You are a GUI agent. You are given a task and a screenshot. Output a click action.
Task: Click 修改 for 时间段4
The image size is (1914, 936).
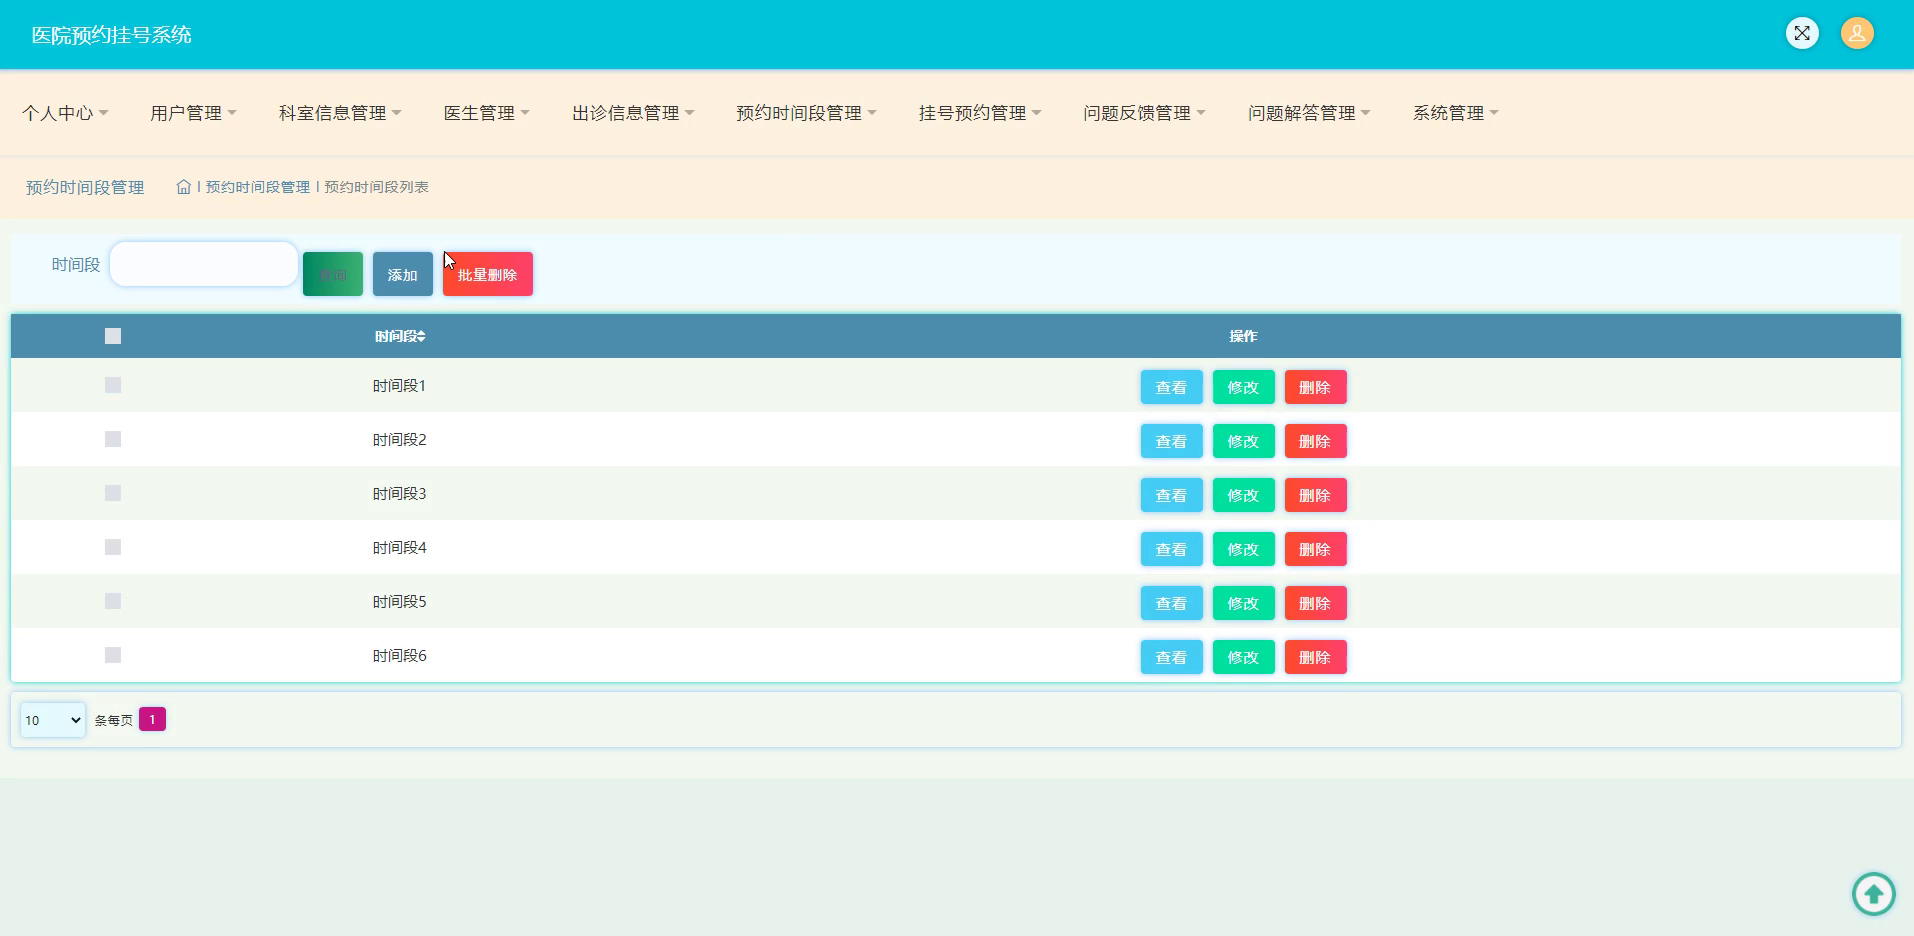tap(1243, 549)
